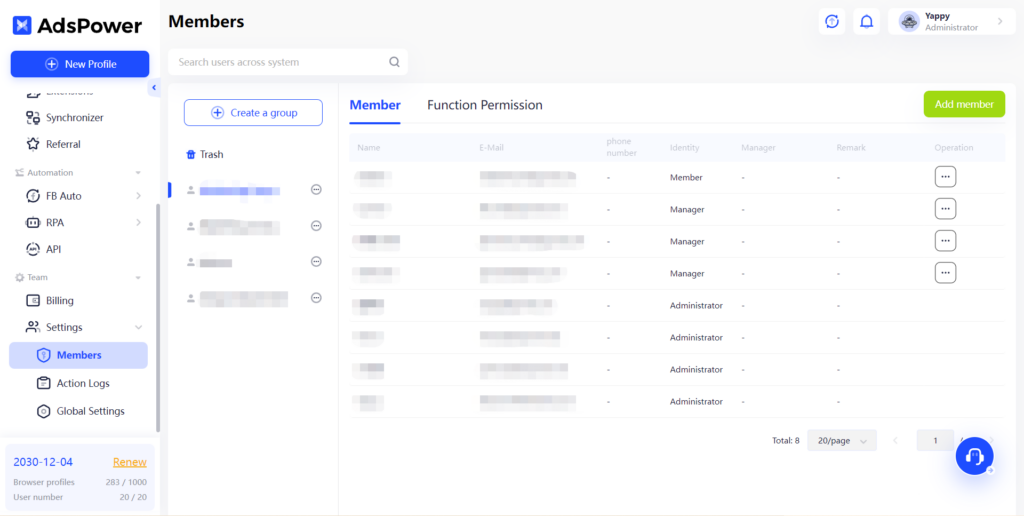Click the Total: 8 text

pos(786,440)
